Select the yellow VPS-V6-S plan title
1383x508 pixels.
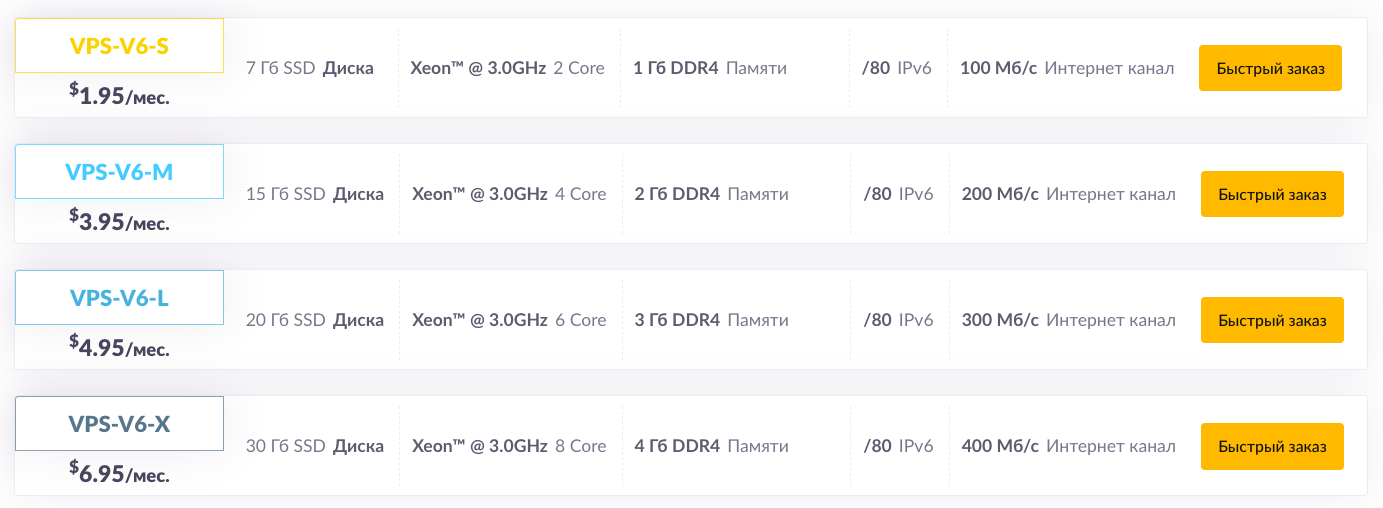point(119,45)
